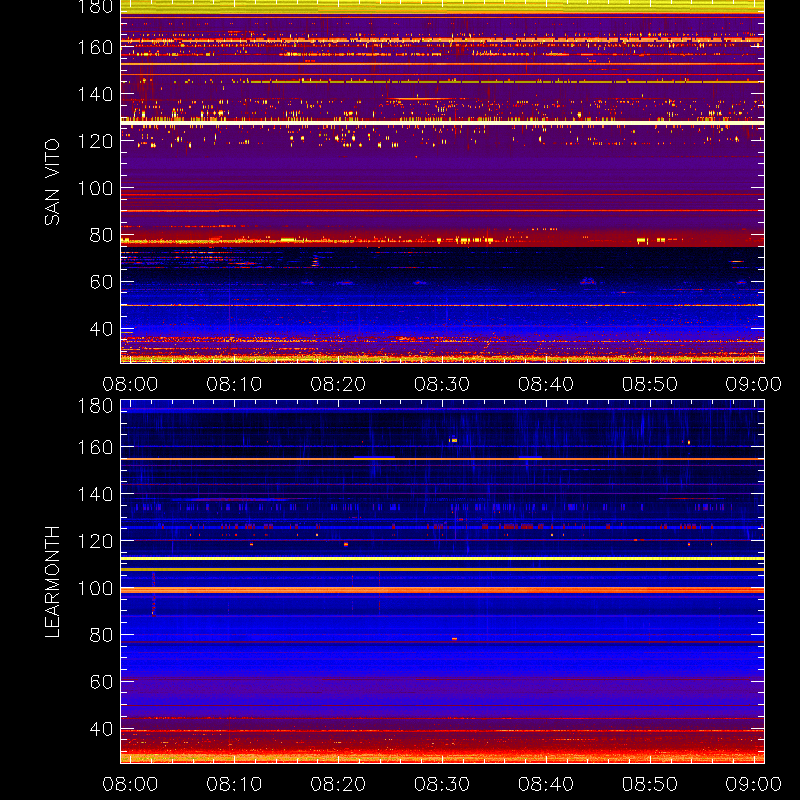
Task: Select the 80 tick label on the Learmonth plot
Action: coord(102,635)
